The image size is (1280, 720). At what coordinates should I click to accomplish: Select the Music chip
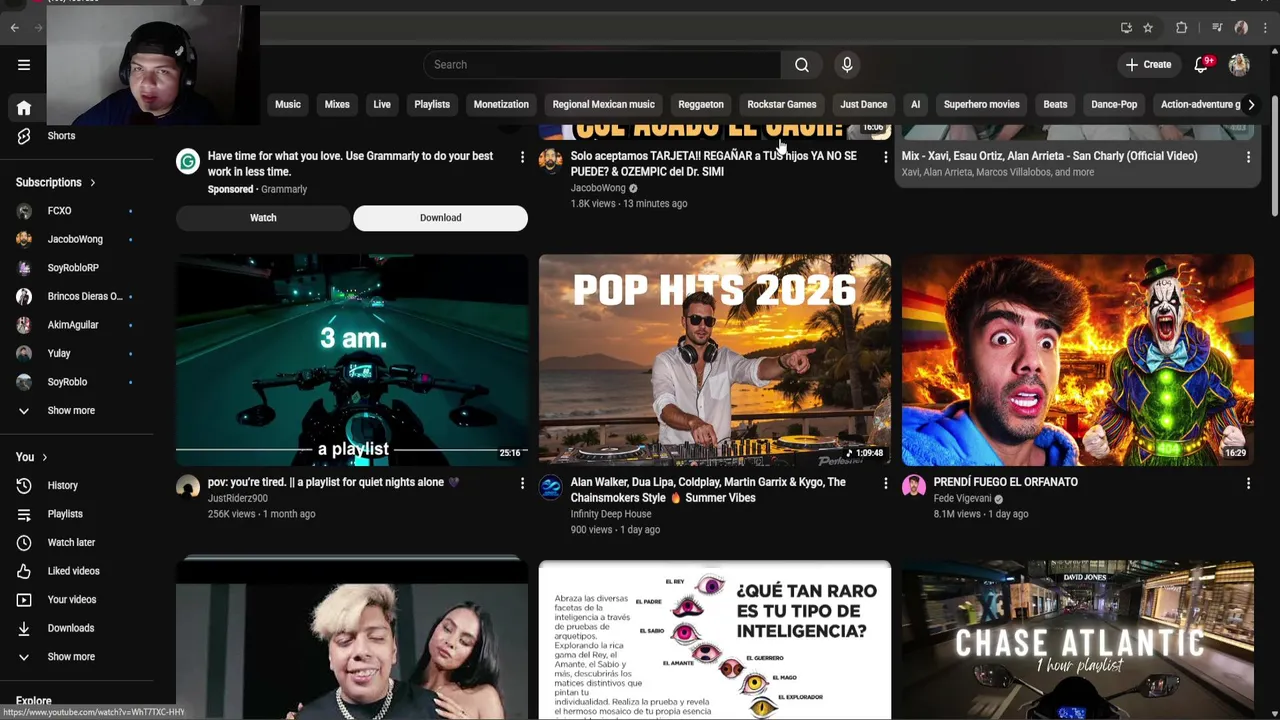point(288,105)
